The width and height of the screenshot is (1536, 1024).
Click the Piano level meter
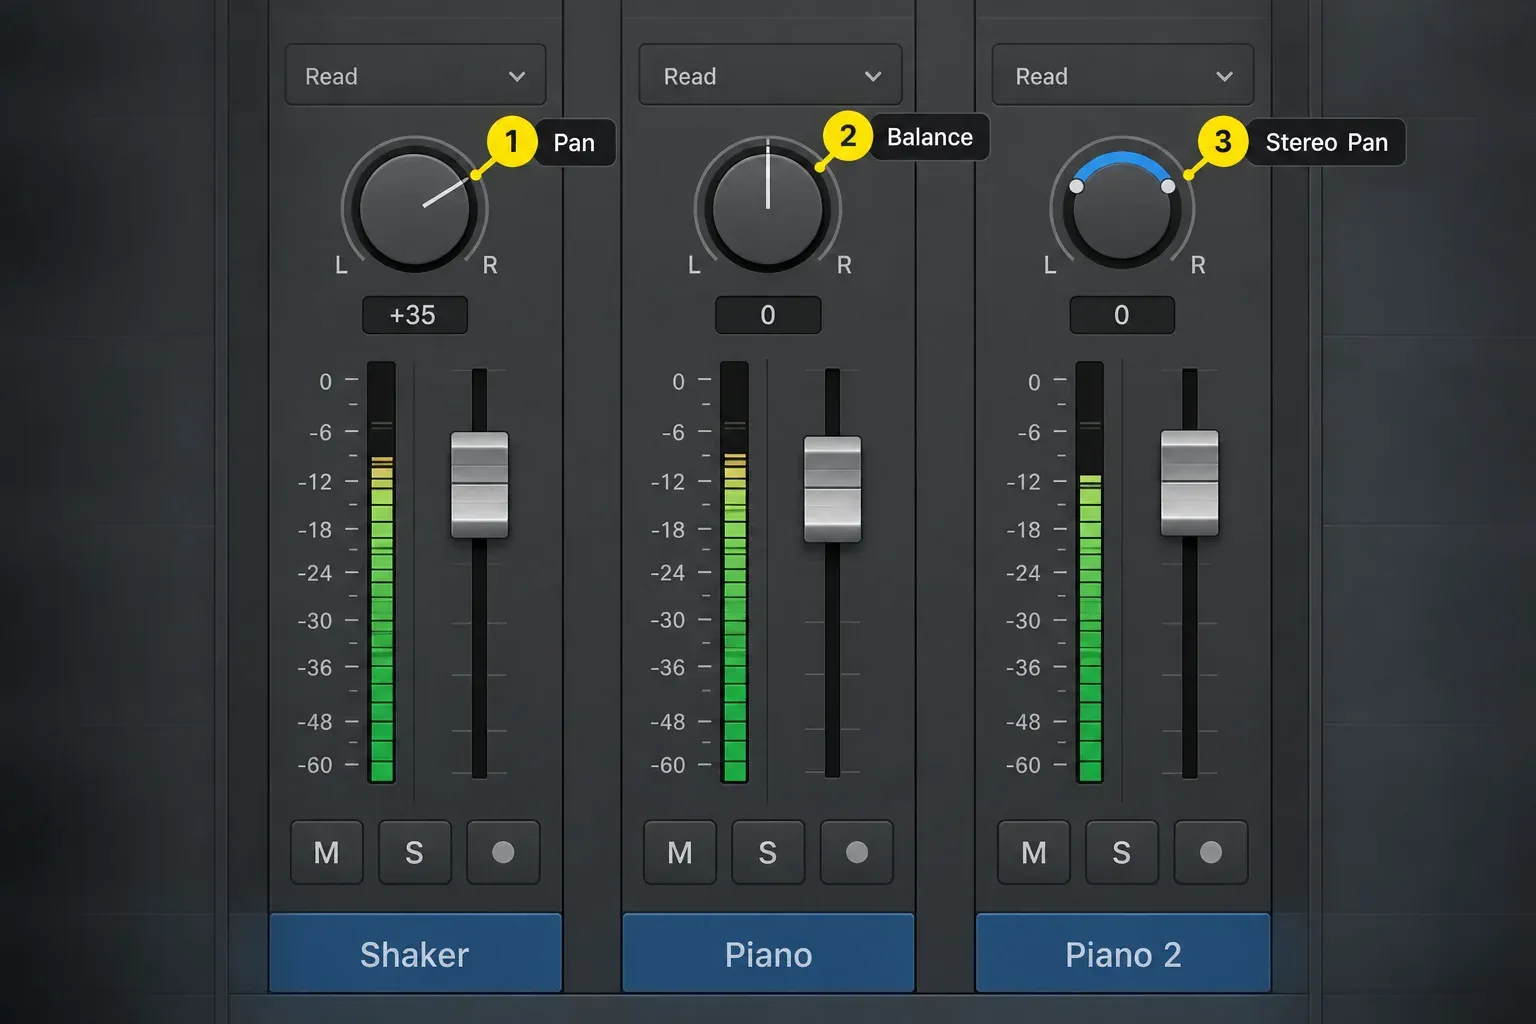[734, 572]
